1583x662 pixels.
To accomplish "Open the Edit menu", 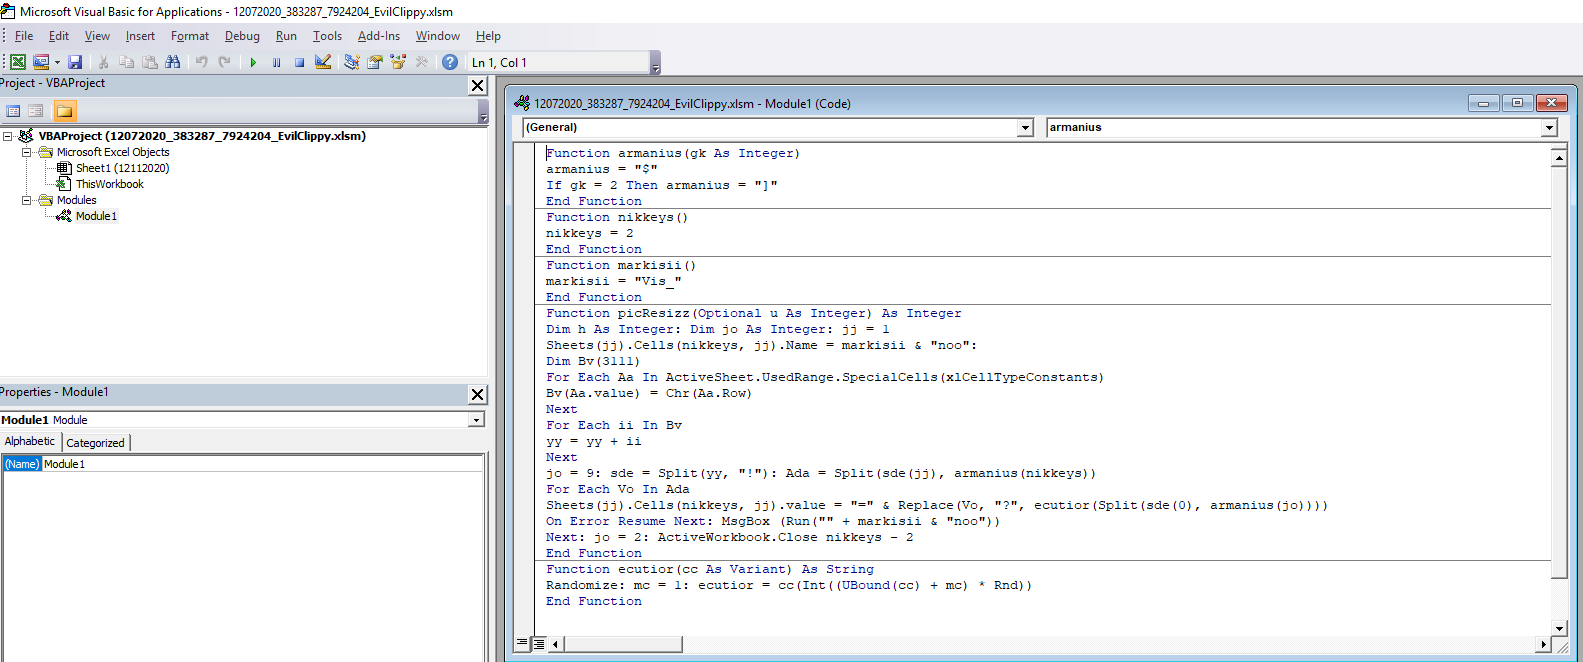I will pos(59,36).
